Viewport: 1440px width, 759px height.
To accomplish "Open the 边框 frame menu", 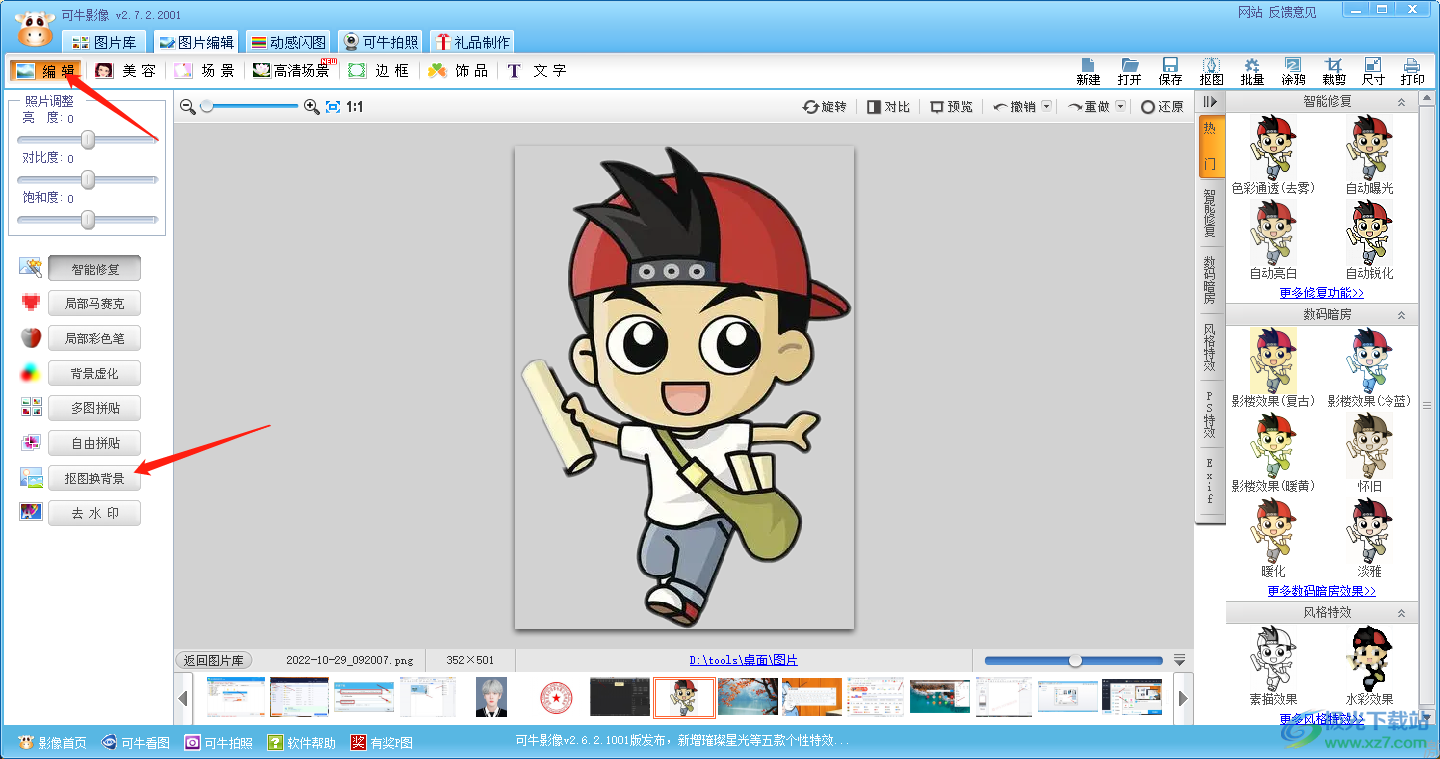I will 379,71.
